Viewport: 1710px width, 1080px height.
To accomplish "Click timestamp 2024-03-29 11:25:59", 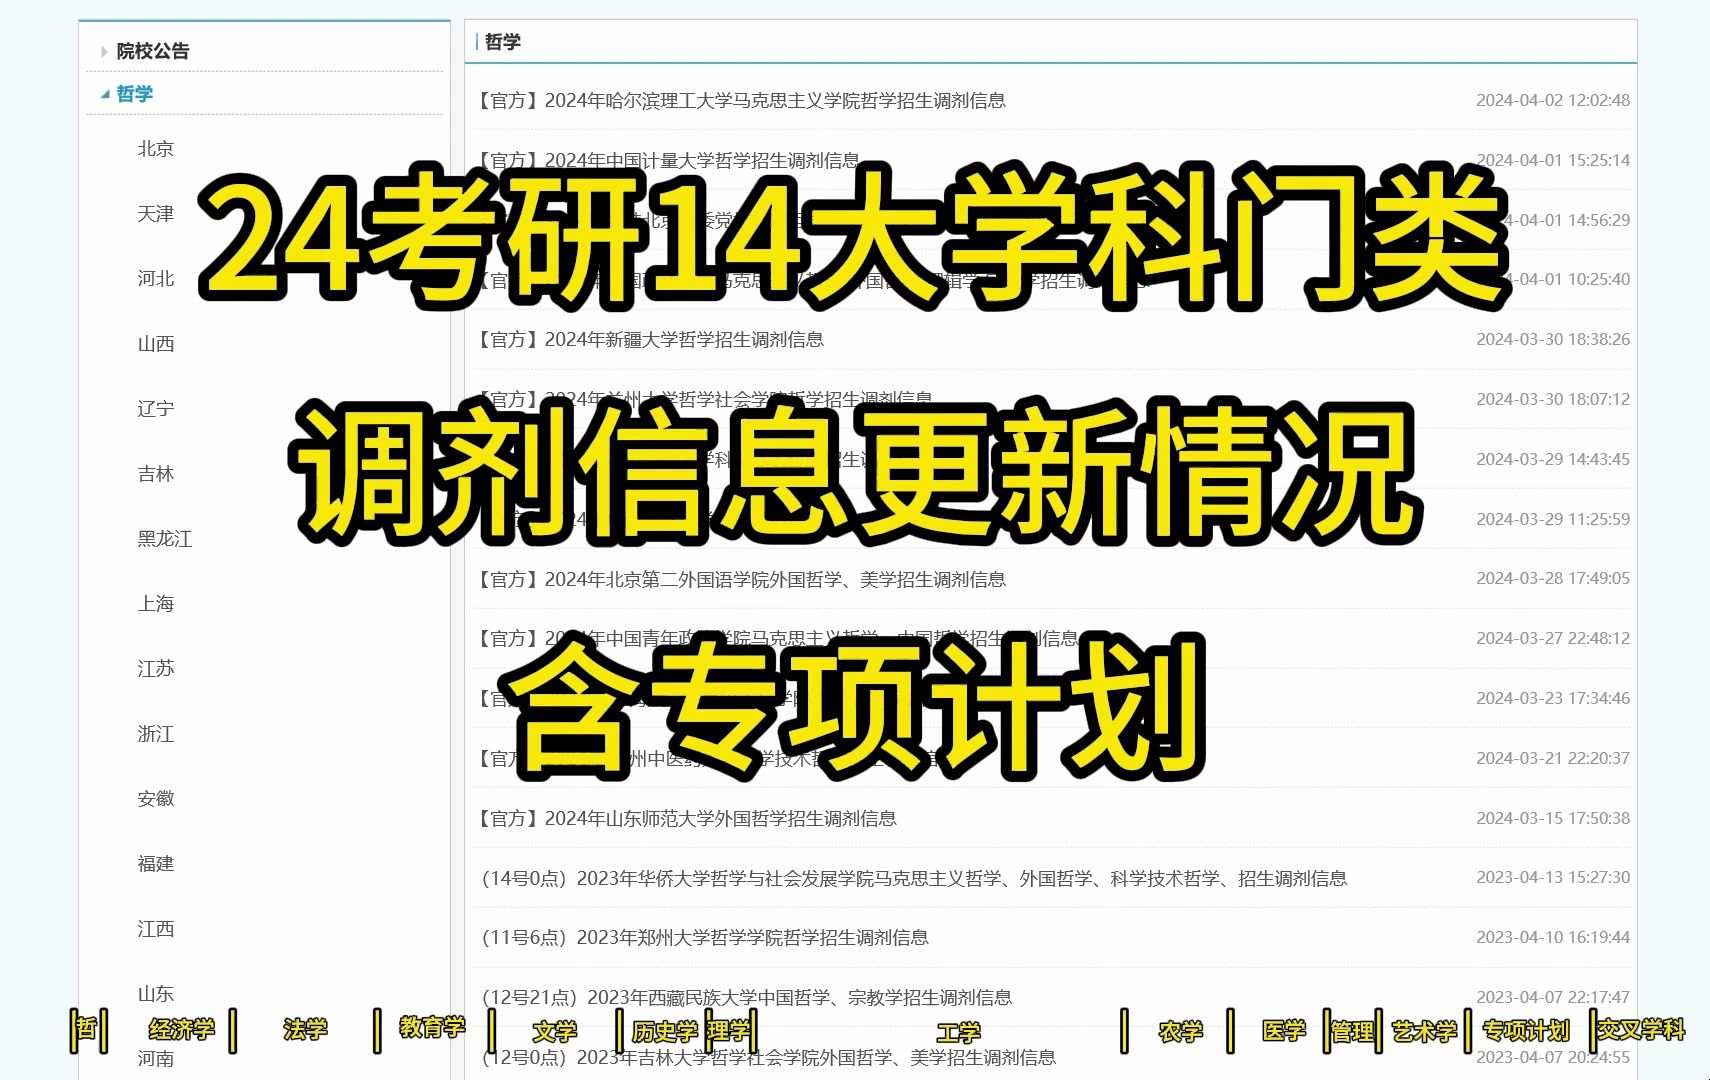I will [x=1553, y=519].
